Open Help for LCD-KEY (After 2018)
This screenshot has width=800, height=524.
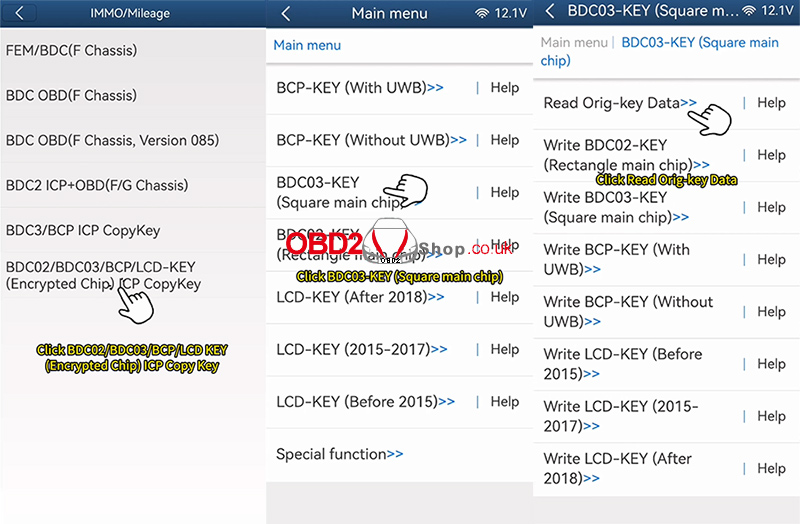[505, 297]
